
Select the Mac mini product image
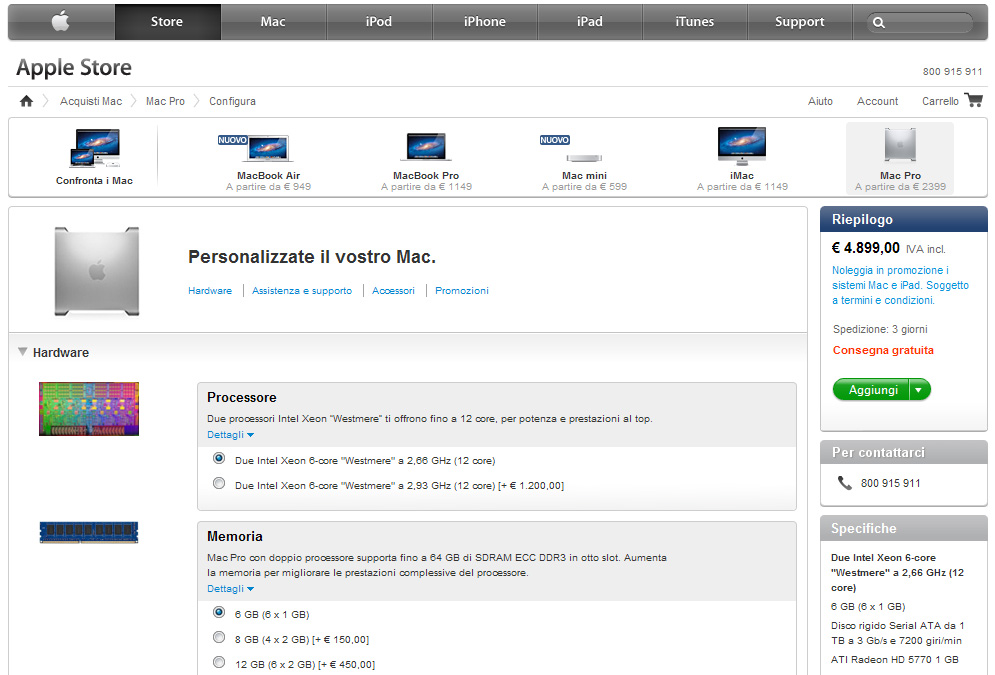584,157
